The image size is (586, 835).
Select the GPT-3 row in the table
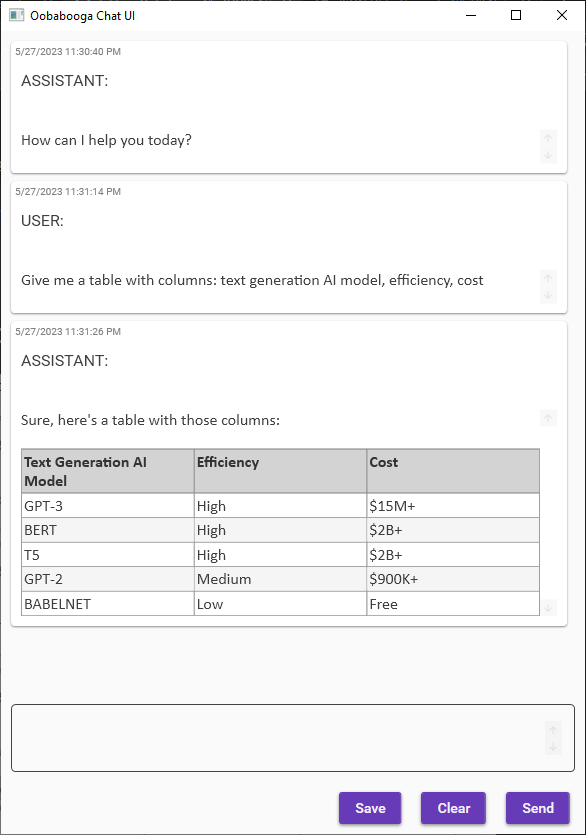coord(107,506)
